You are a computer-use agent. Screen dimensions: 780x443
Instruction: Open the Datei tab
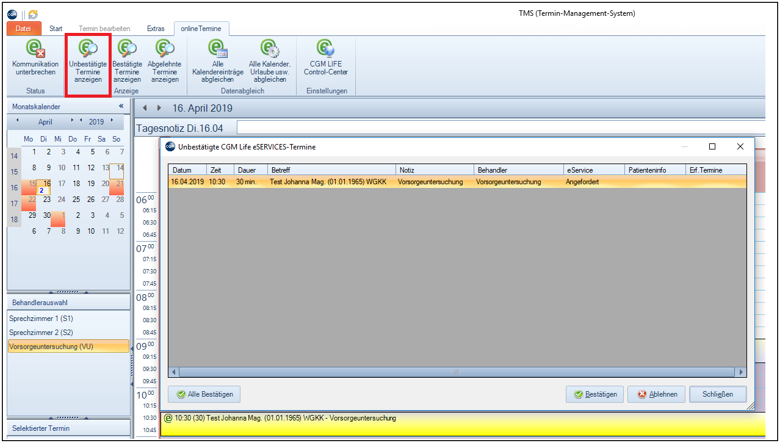(24, 28)
